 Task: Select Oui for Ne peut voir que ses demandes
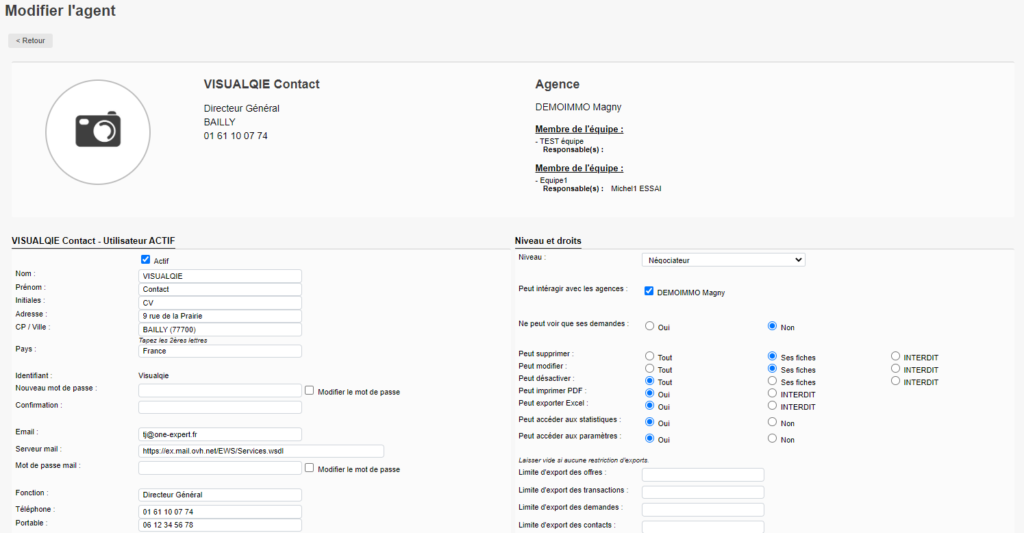click(x=650, y=326)
